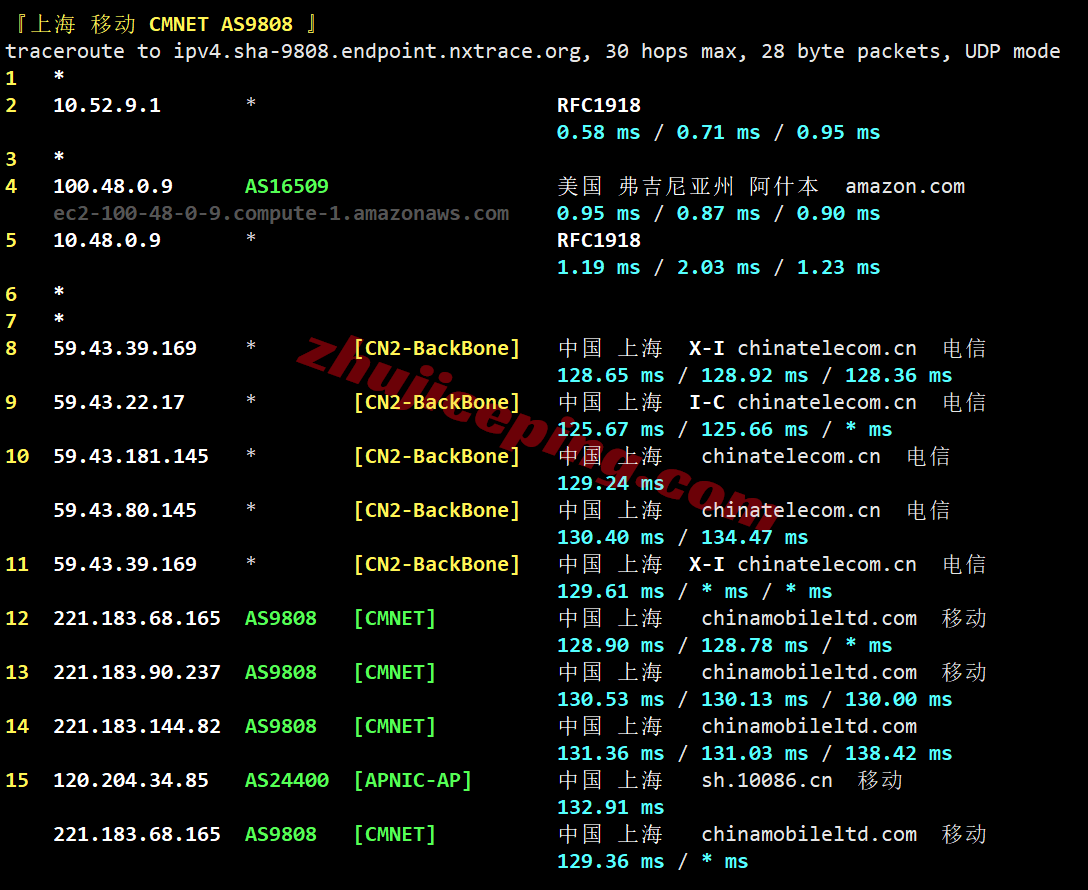Click IP 59.43.39.169 at hop 11
The height and width of the screenshot is (890, 1088).
coord(125,565)
